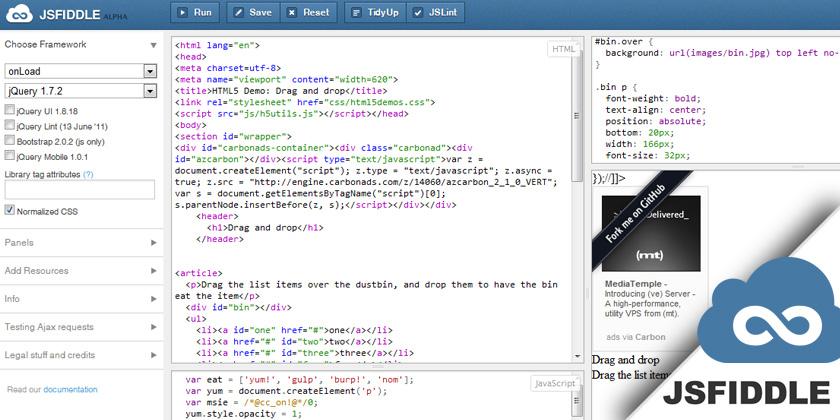
Task: Open the onLoad dropdown
Action: pyautogui.click(x=80, y=71)
